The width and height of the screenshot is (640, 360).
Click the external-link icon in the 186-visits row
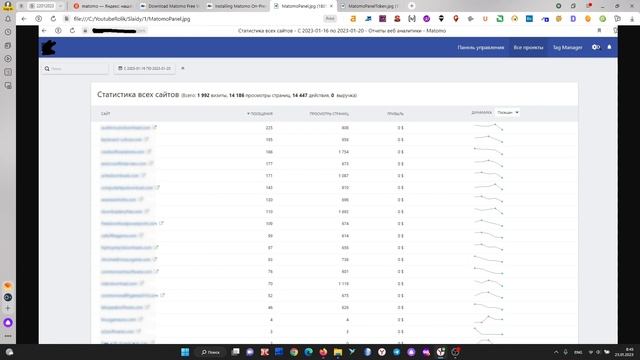tap(149, 151)
